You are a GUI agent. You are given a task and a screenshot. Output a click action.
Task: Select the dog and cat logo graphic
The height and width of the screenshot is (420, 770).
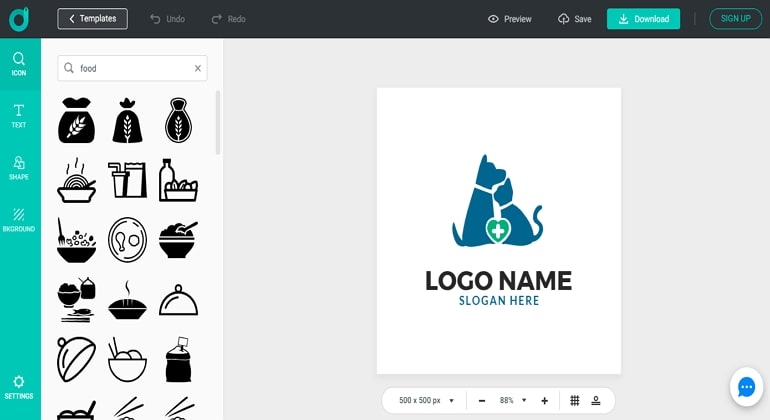click(497, 200)
